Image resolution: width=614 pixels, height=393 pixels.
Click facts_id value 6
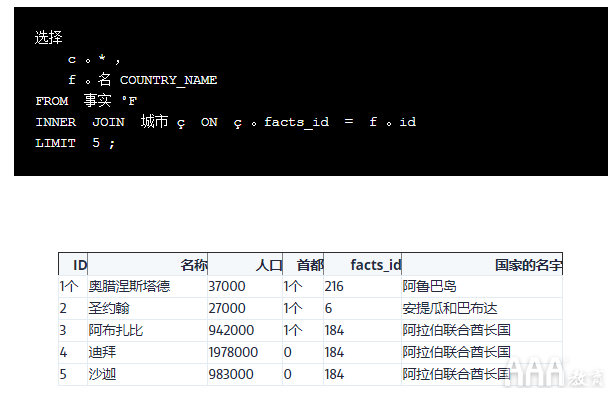click(328, 308)
